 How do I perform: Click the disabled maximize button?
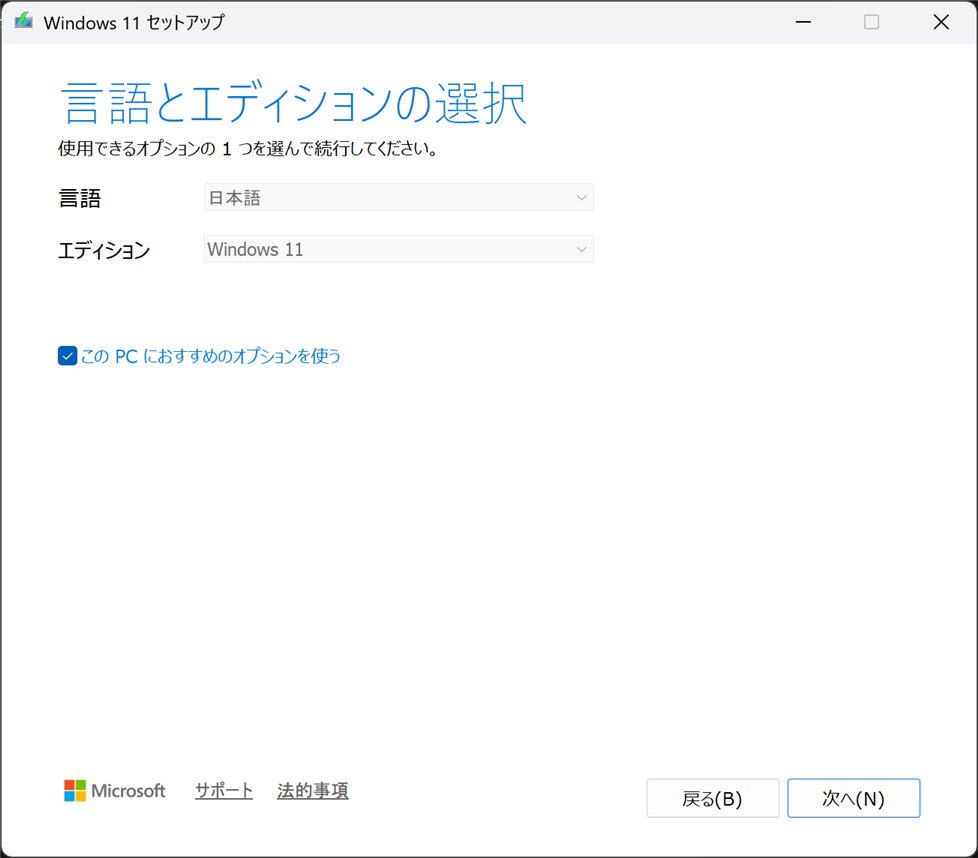(871, 22)
